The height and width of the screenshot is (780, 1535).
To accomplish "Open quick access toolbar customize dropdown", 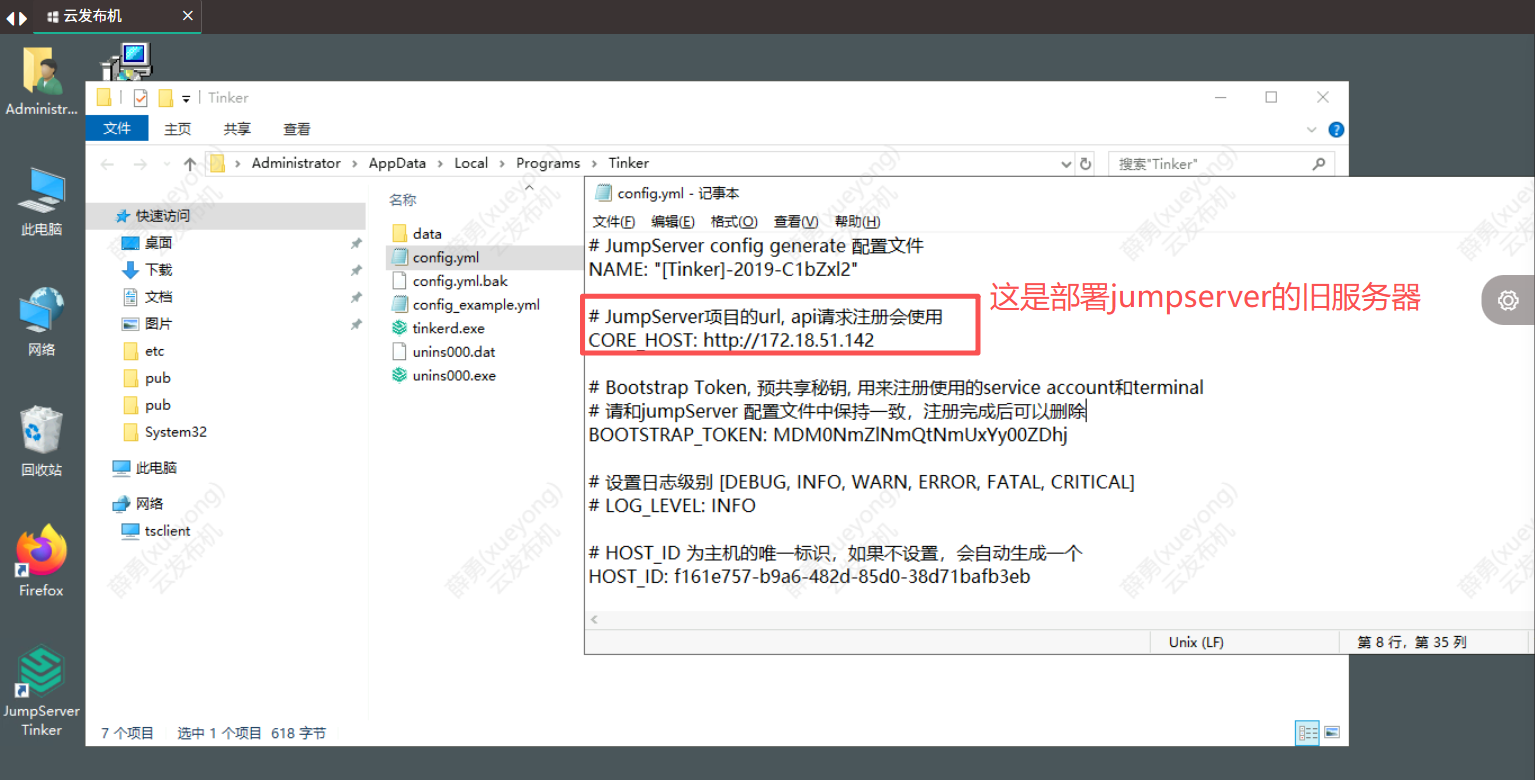I will click(186, 98).
